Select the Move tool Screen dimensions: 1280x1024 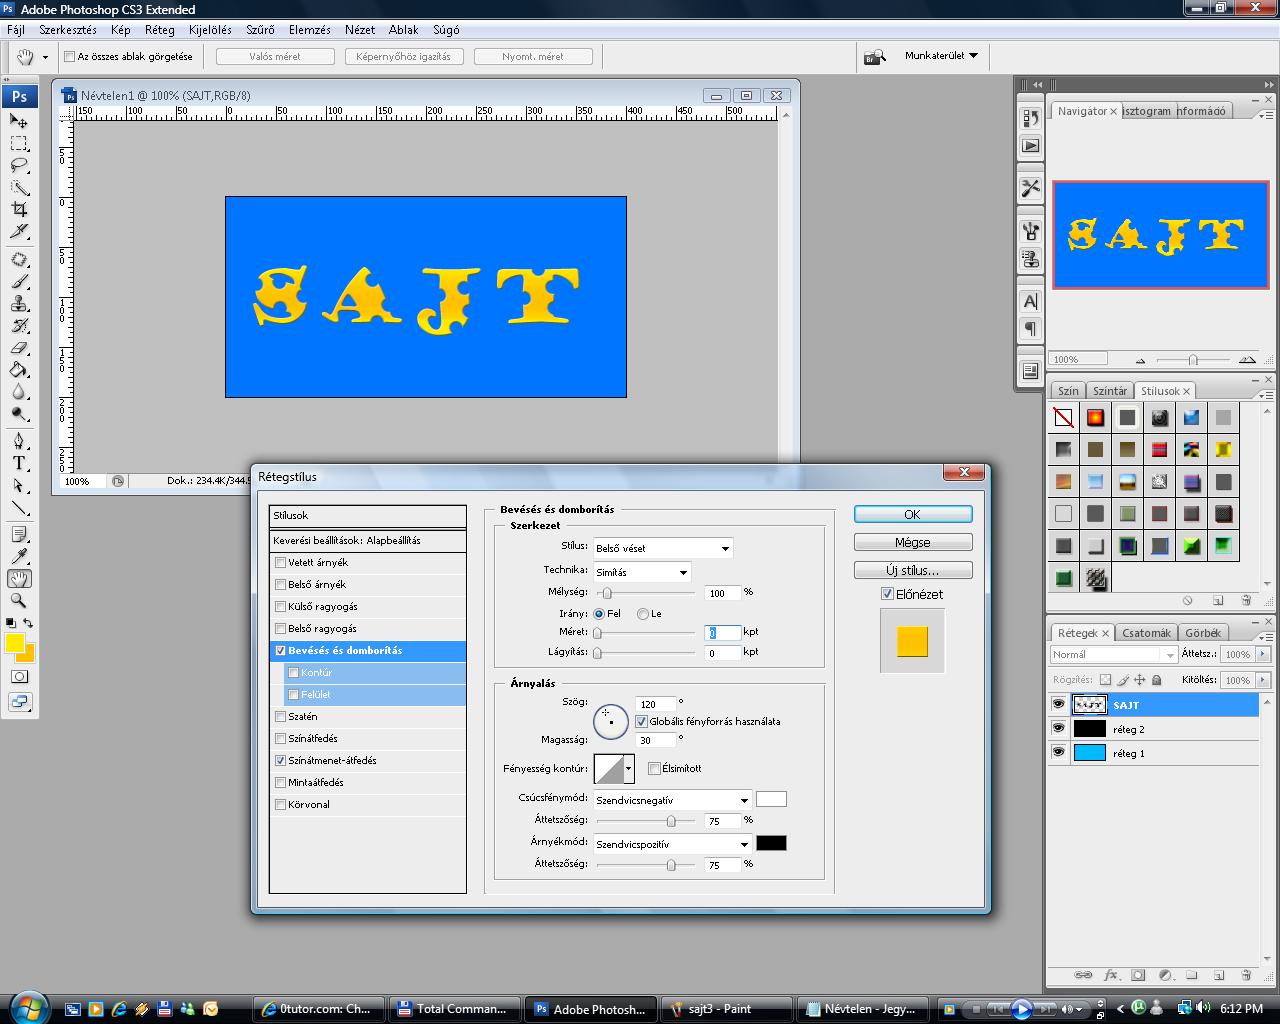pos(19,121)
